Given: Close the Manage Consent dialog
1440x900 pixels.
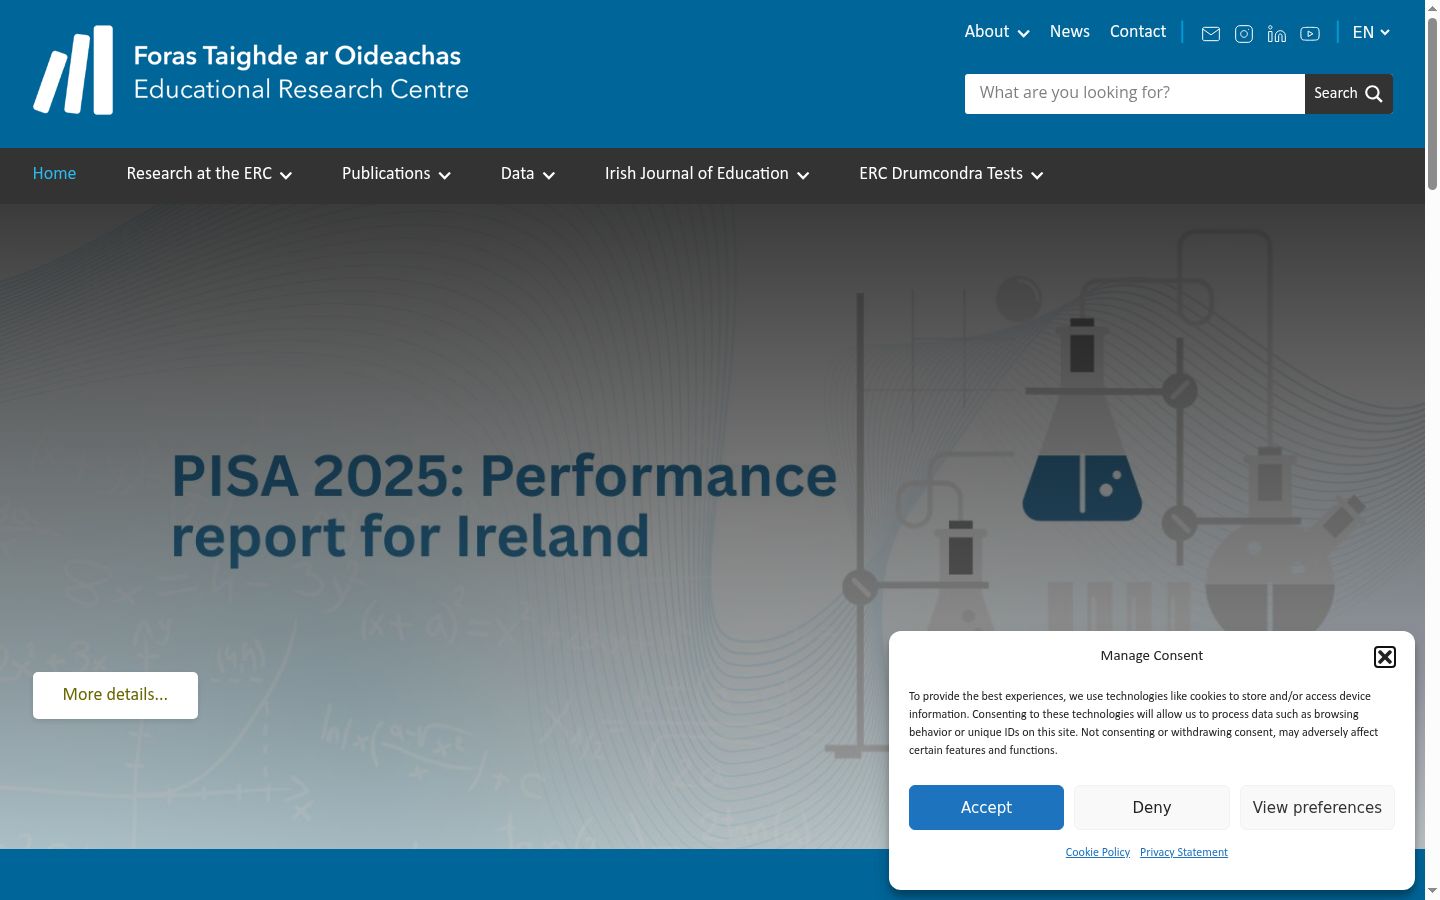Looking at the screenshot, I should tap(1385, 657).
